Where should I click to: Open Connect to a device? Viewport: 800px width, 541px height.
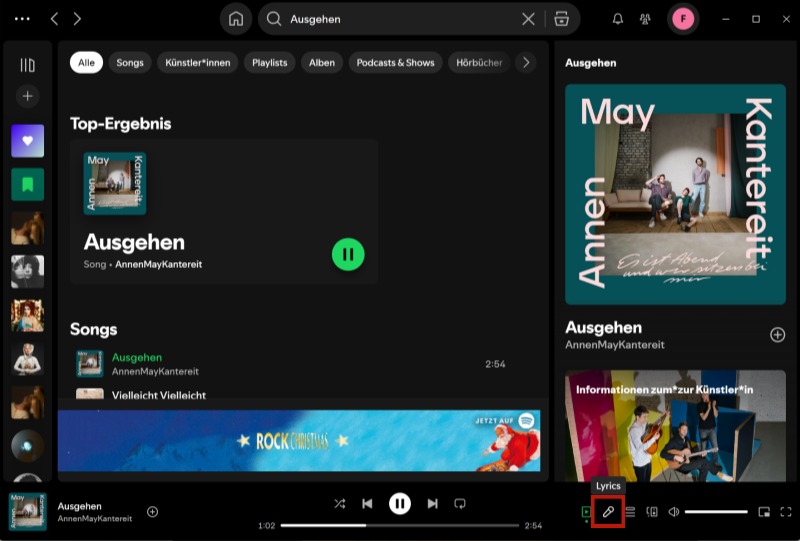[652, 512]
